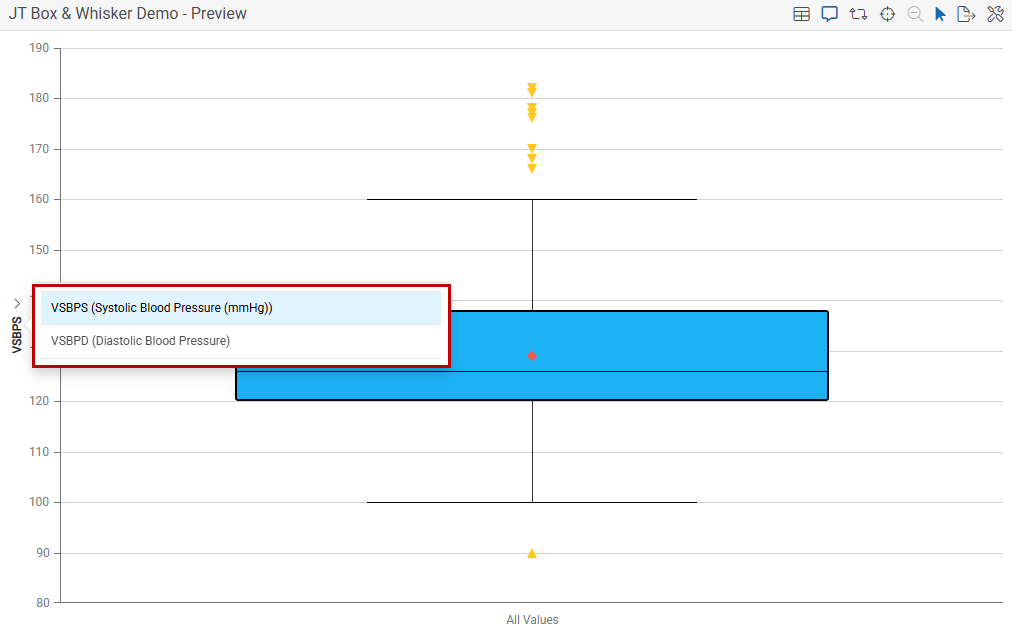The width and height of the screenshot is (1012, 636).
Task: Open the wrench and screwdriver settings
Action: 995,14
